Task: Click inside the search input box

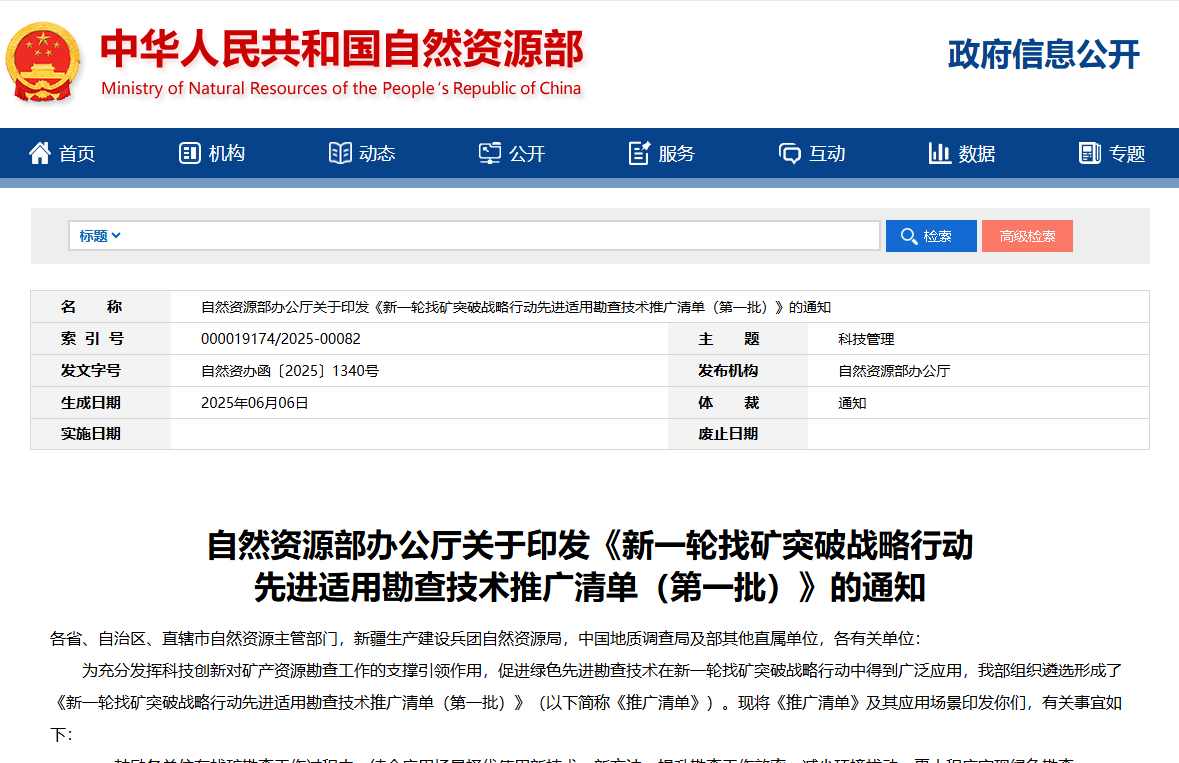Action: (x=500, y=235)
